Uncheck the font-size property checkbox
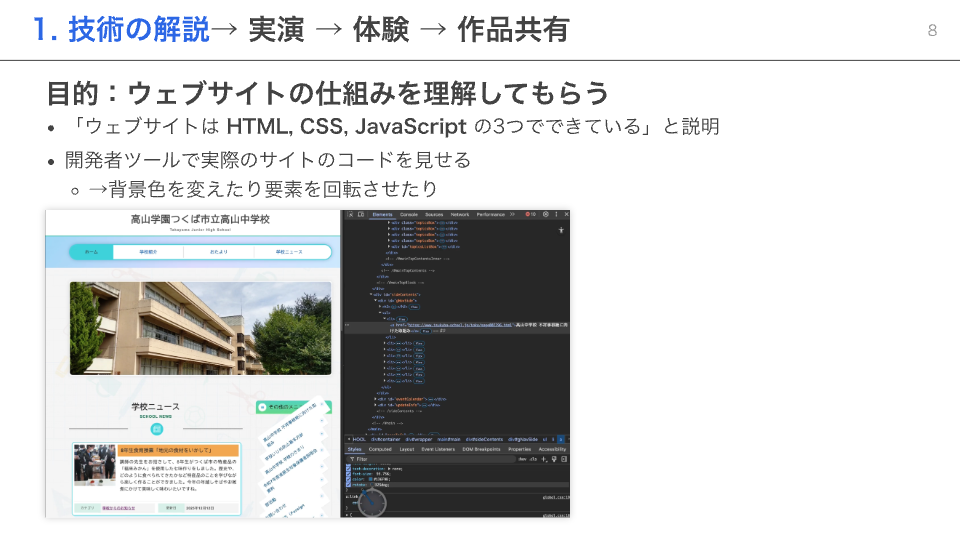 click(x=348, y=474)
